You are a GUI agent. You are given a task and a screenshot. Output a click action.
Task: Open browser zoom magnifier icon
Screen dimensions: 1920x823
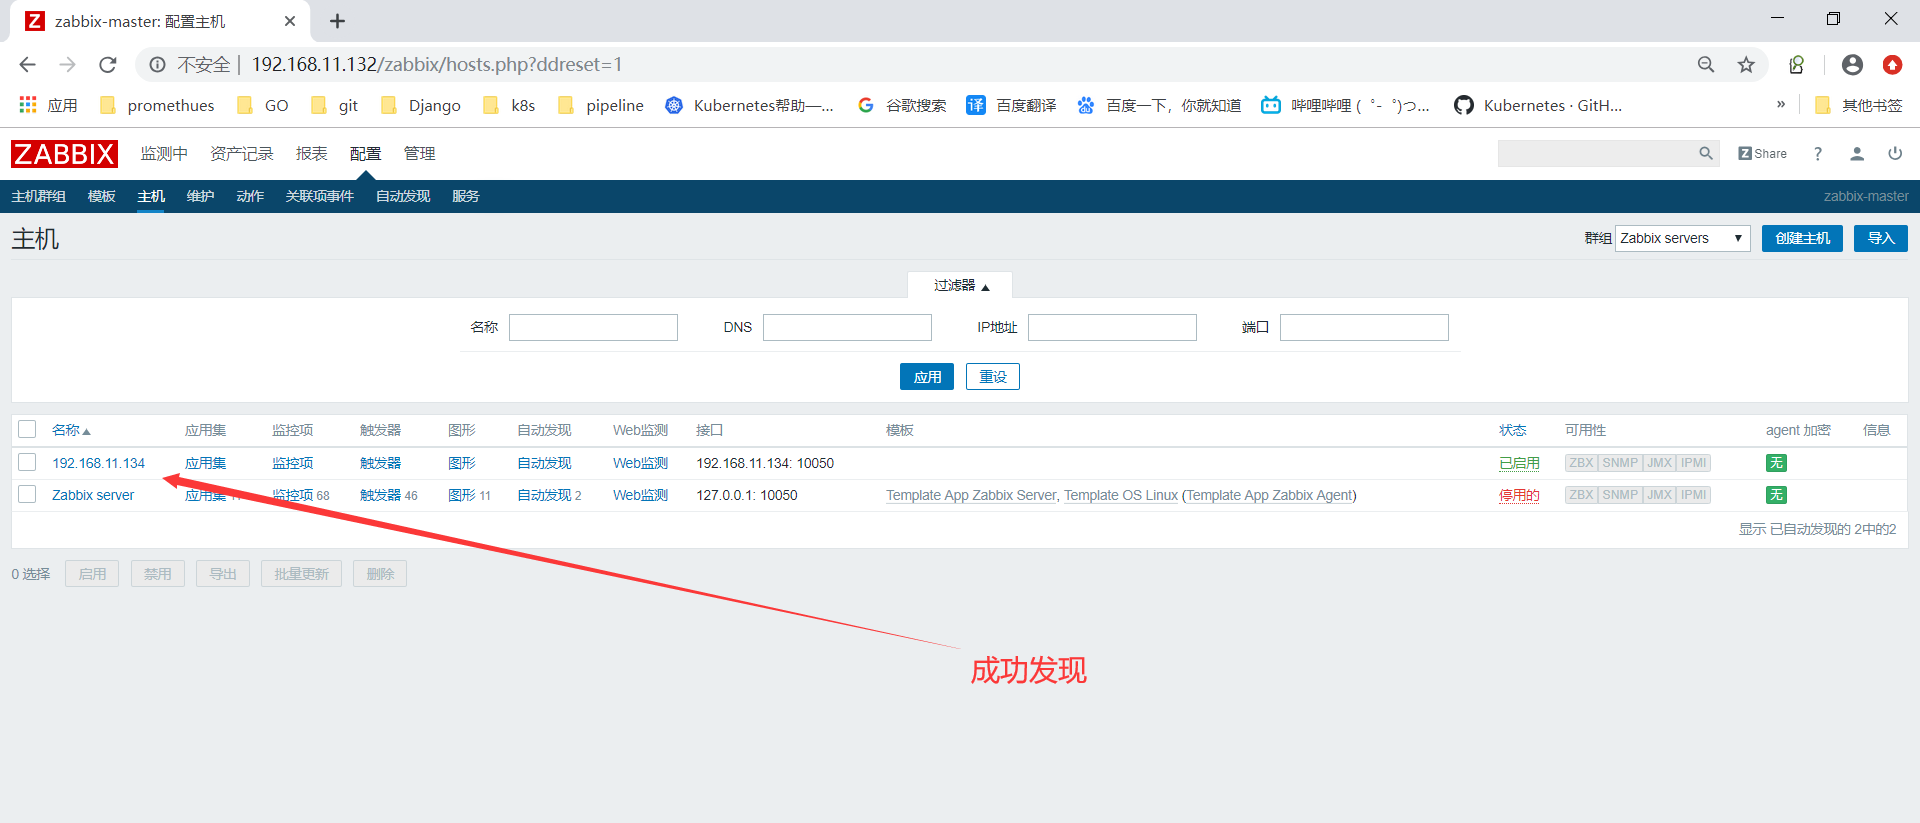tap(1706, 64)
